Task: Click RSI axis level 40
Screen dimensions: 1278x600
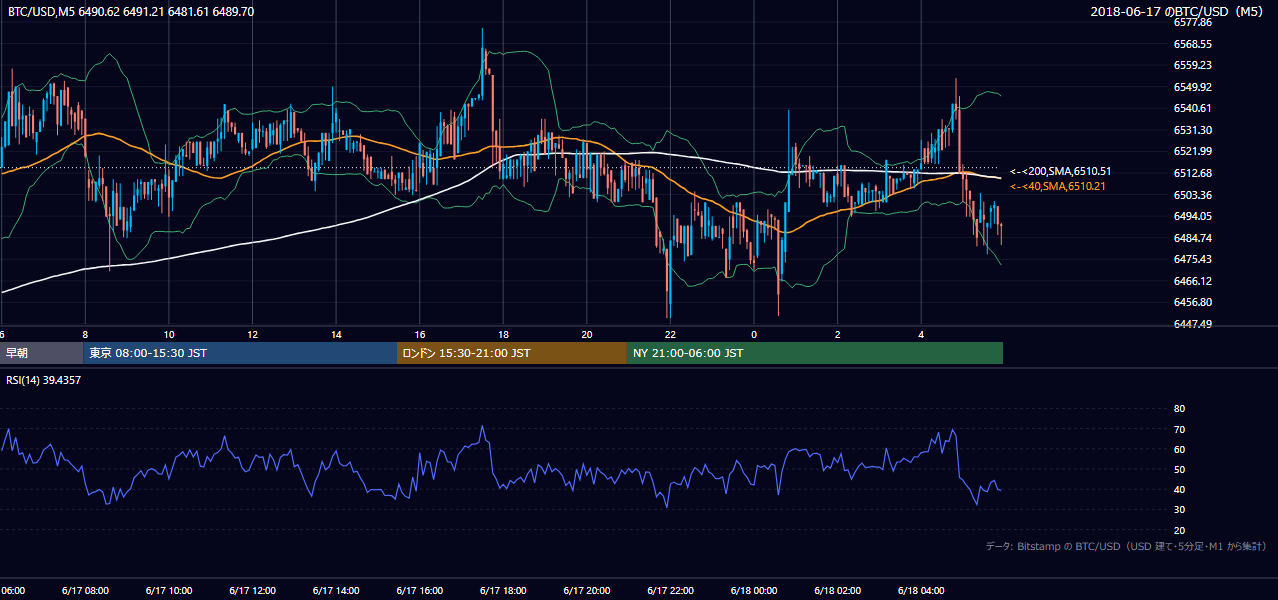Action: click(1179, 489)
